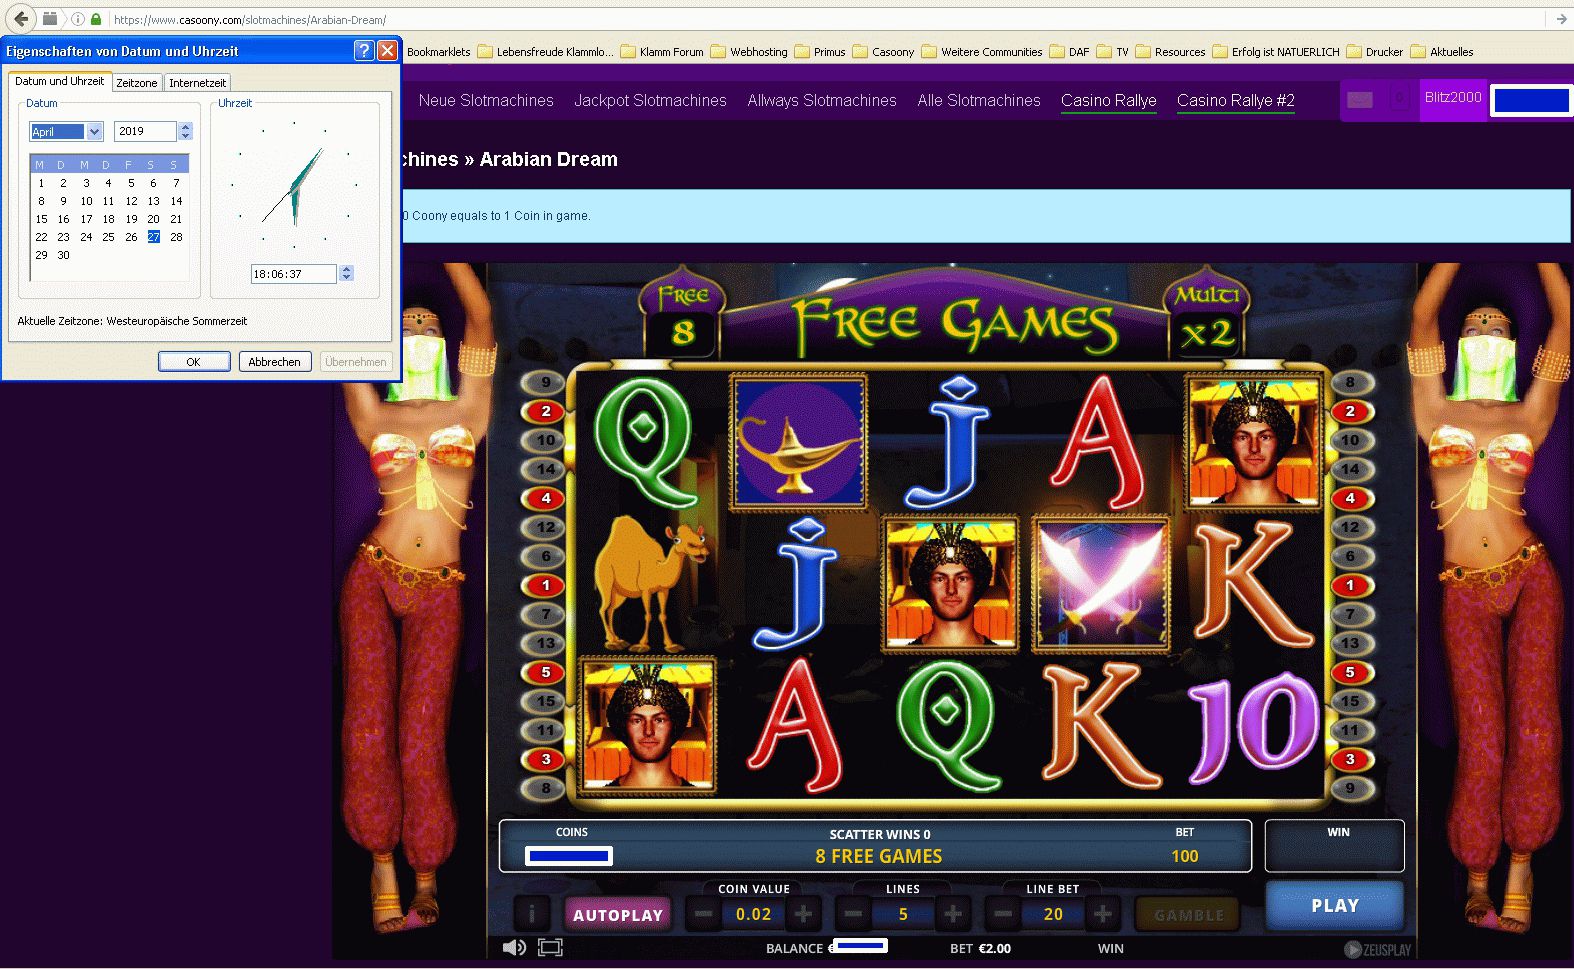Open Klamm Forum bookmark folder

click(x=662, y=52)
